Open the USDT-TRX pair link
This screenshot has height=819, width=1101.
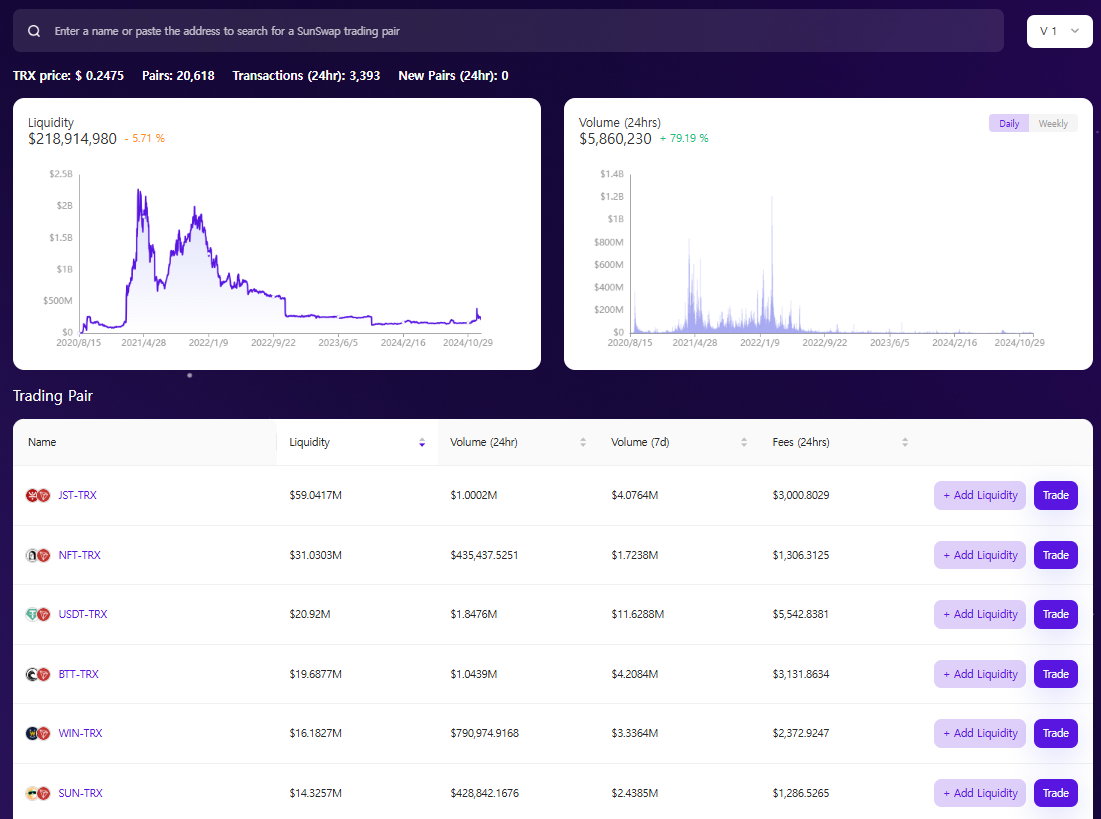[83, 614]
